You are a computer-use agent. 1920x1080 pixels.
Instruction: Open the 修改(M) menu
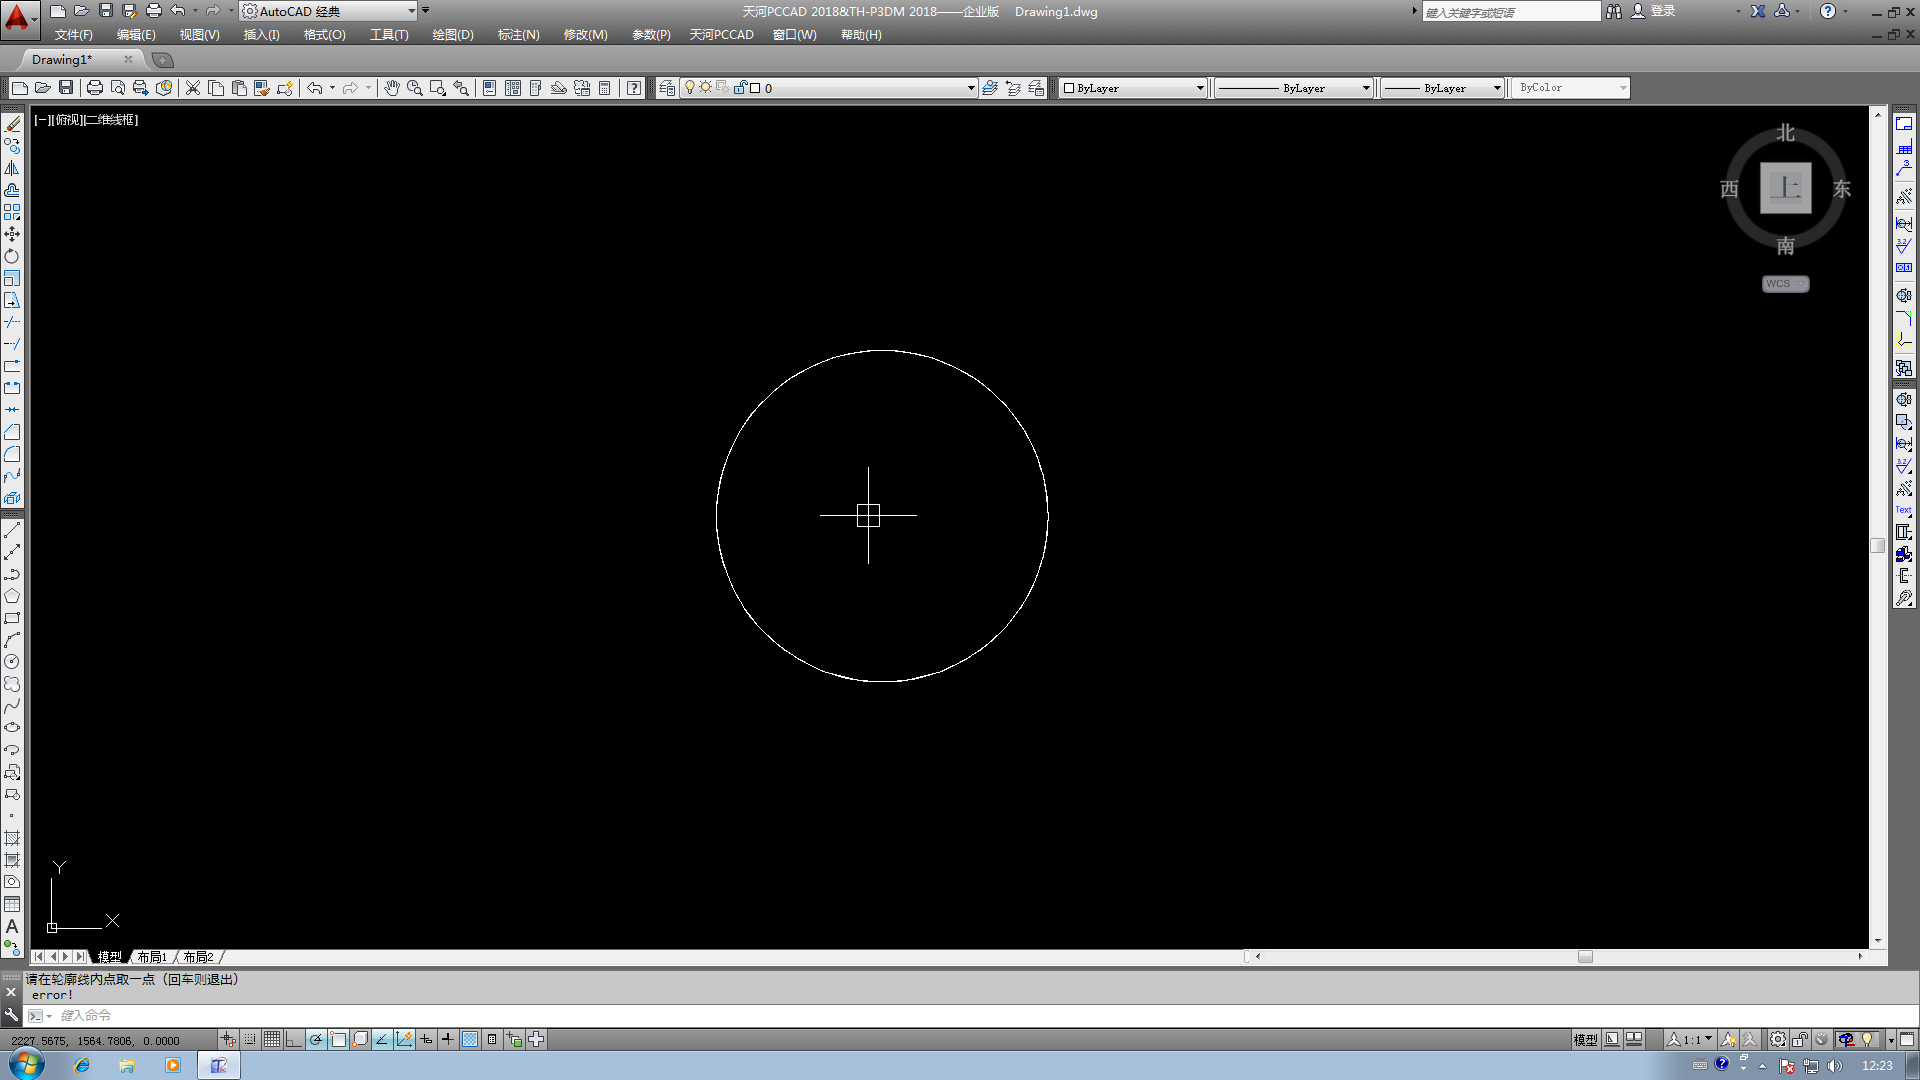(x=585, y=35)
